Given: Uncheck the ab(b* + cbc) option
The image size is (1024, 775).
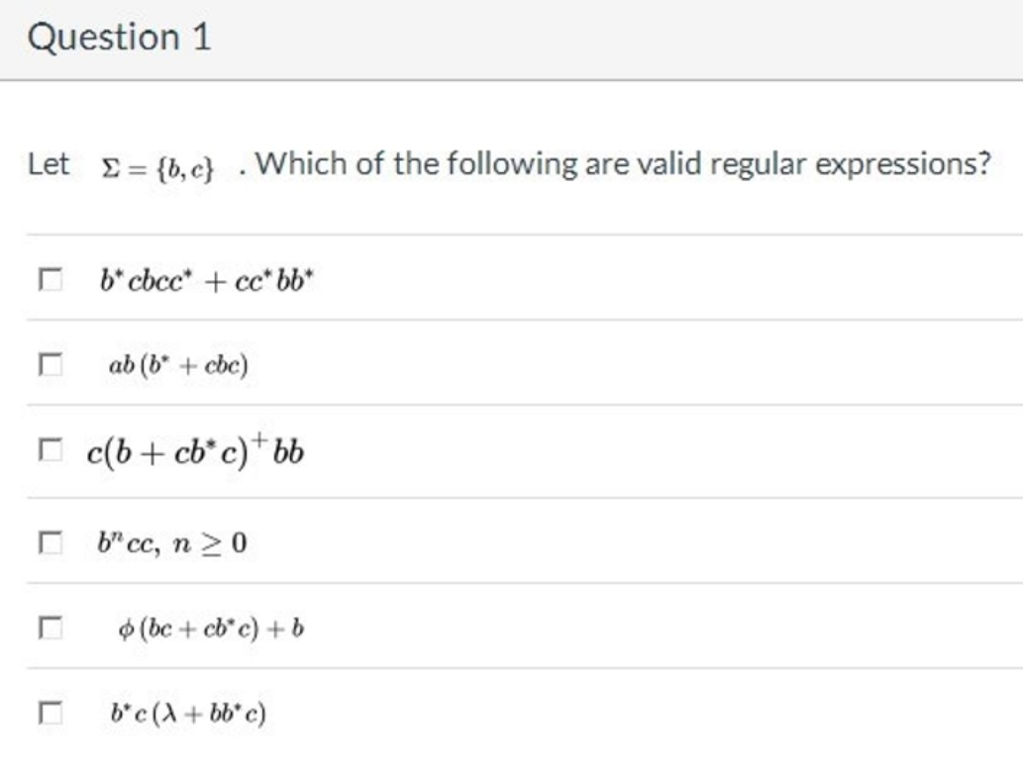Looking at the screenshot, I should tap(50, 362).
